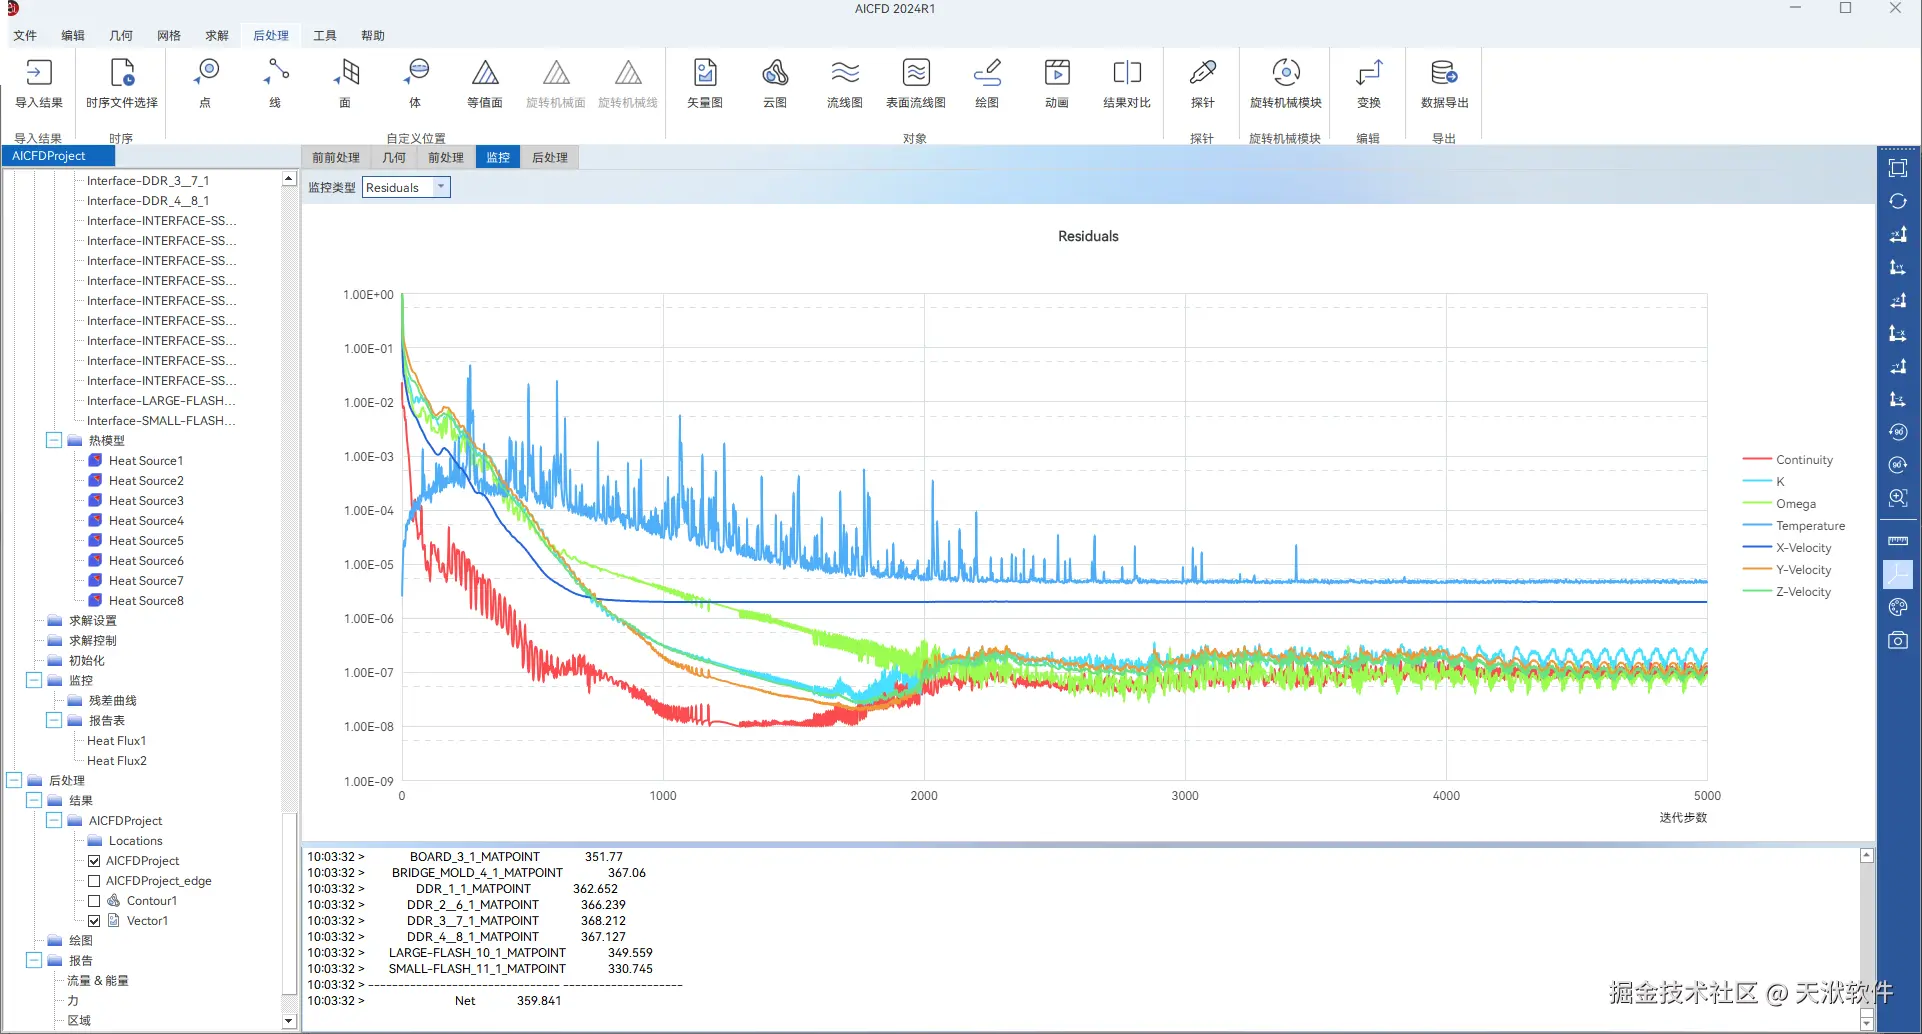
Task: Collapse the 后处理 tree node
Action: click(x=14, y=780)
